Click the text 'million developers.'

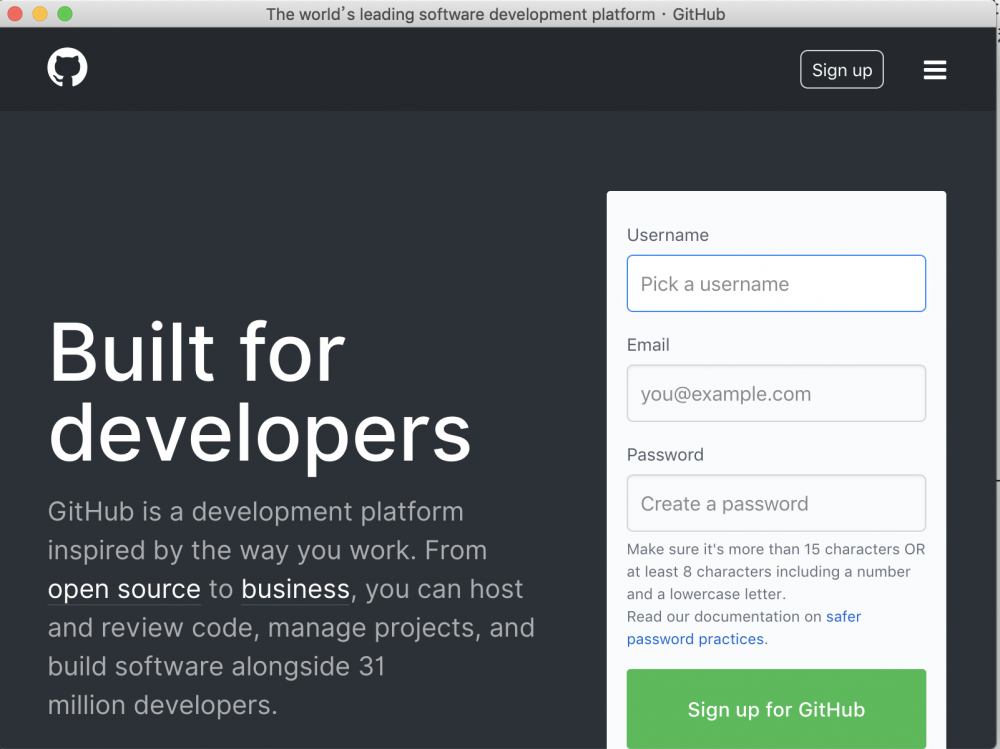point(163,705)
